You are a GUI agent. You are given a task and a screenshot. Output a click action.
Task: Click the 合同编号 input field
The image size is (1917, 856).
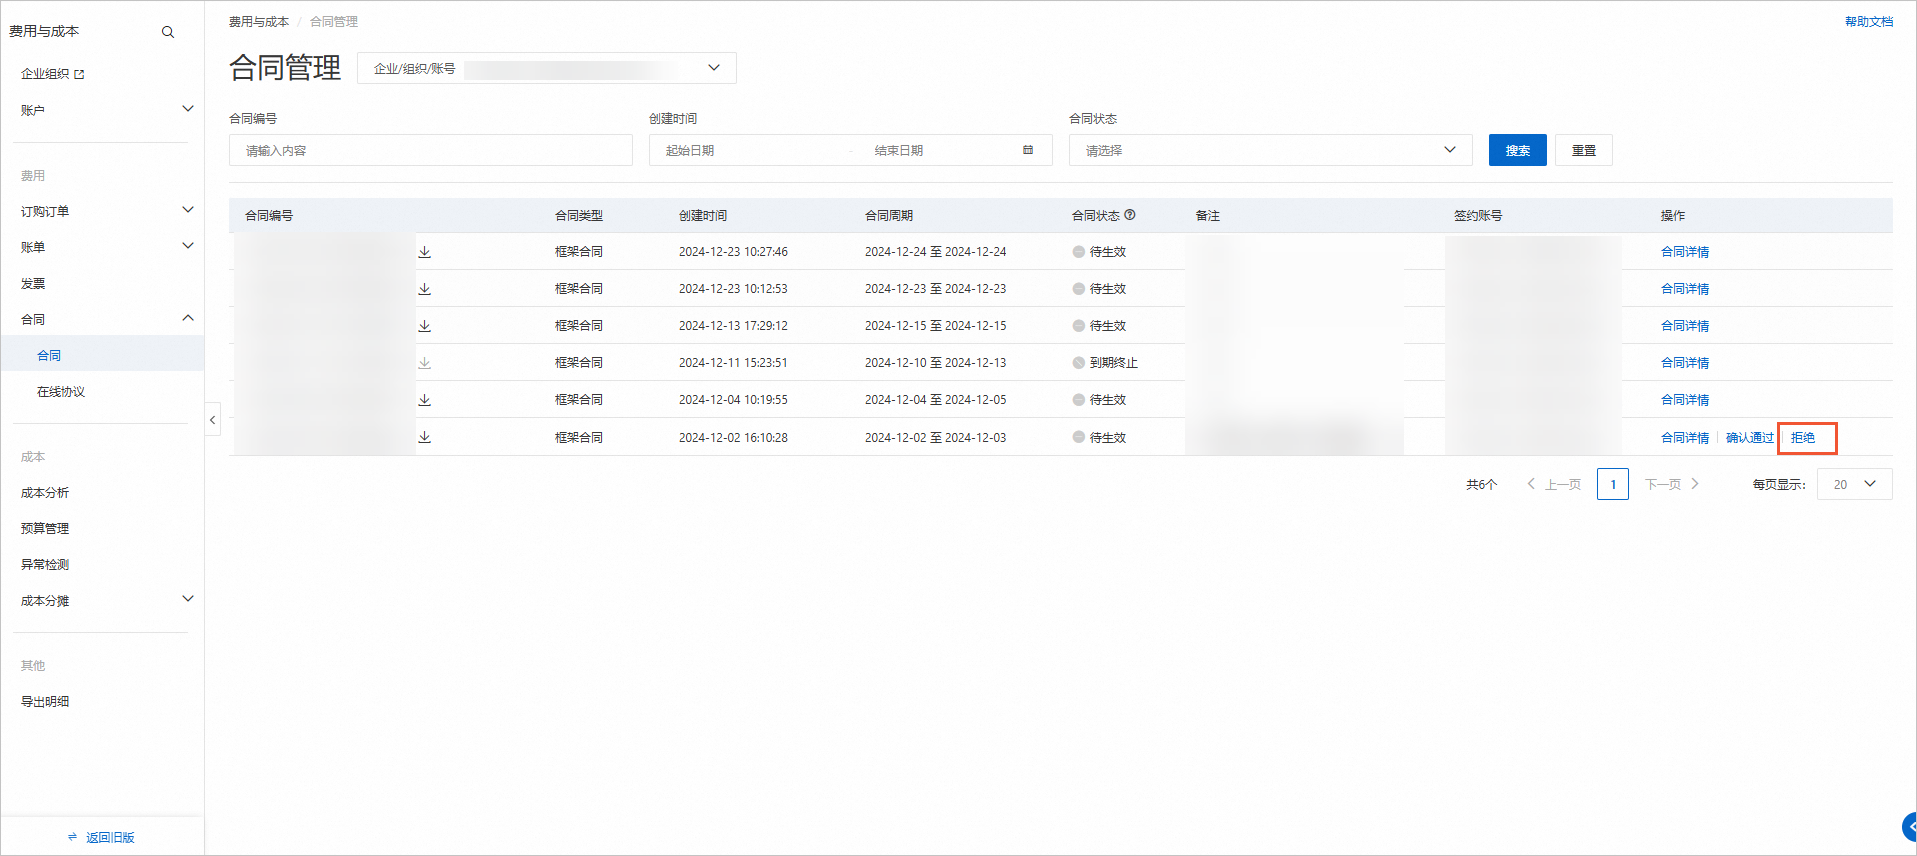(x=431, y=150)
